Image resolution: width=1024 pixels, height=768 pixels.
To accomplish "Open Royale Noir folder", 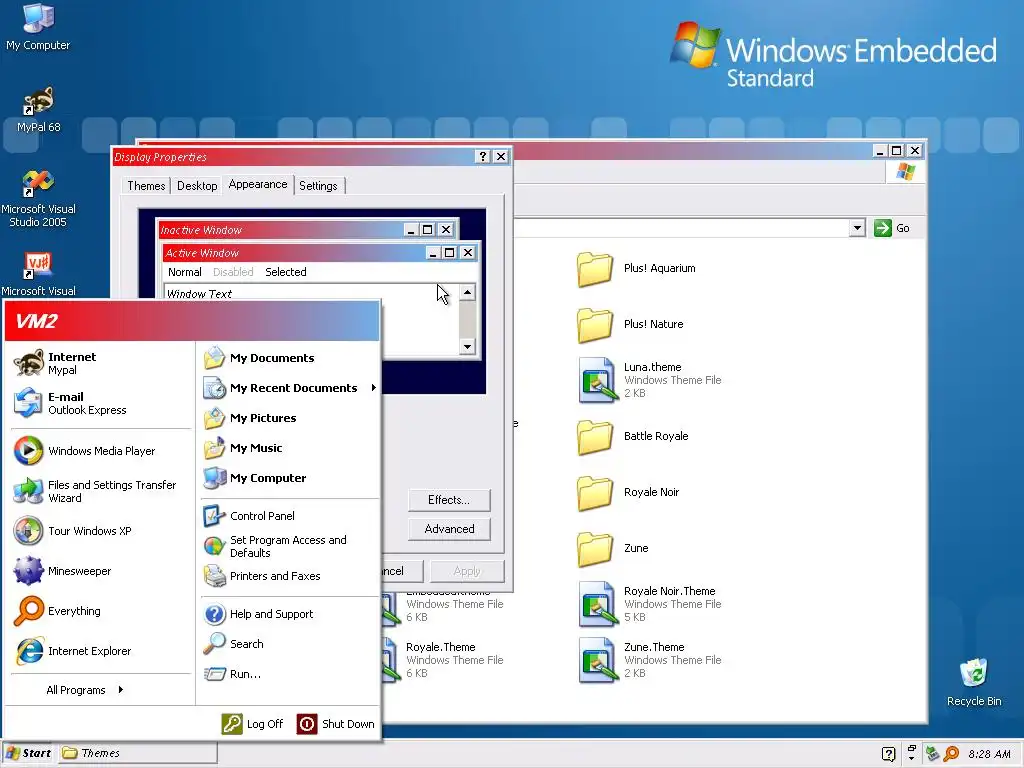I will tap(628, 492).
